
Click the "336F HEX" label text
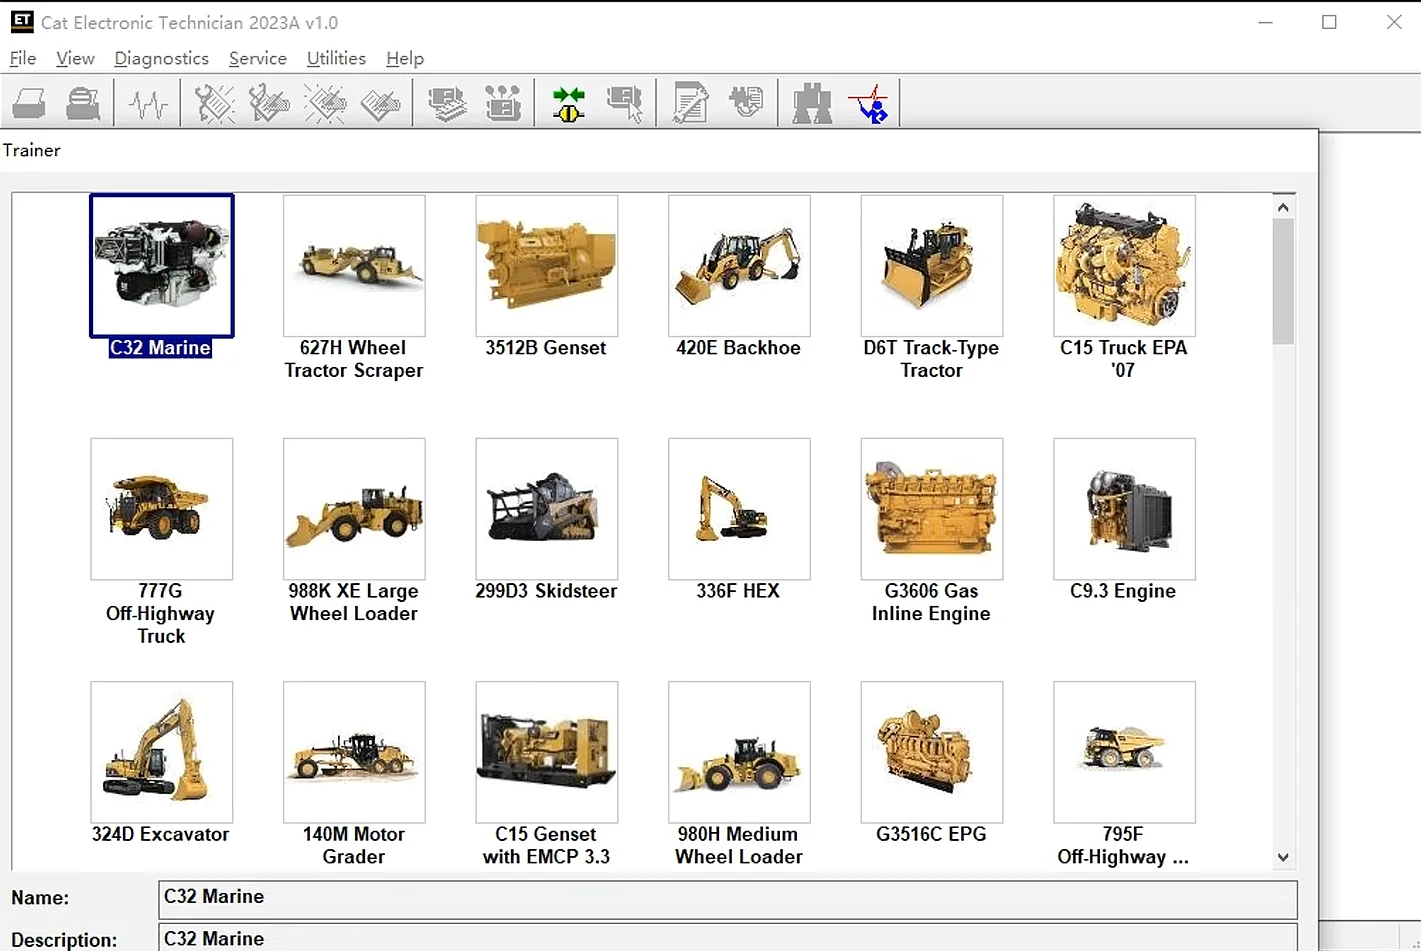[738, 591]
